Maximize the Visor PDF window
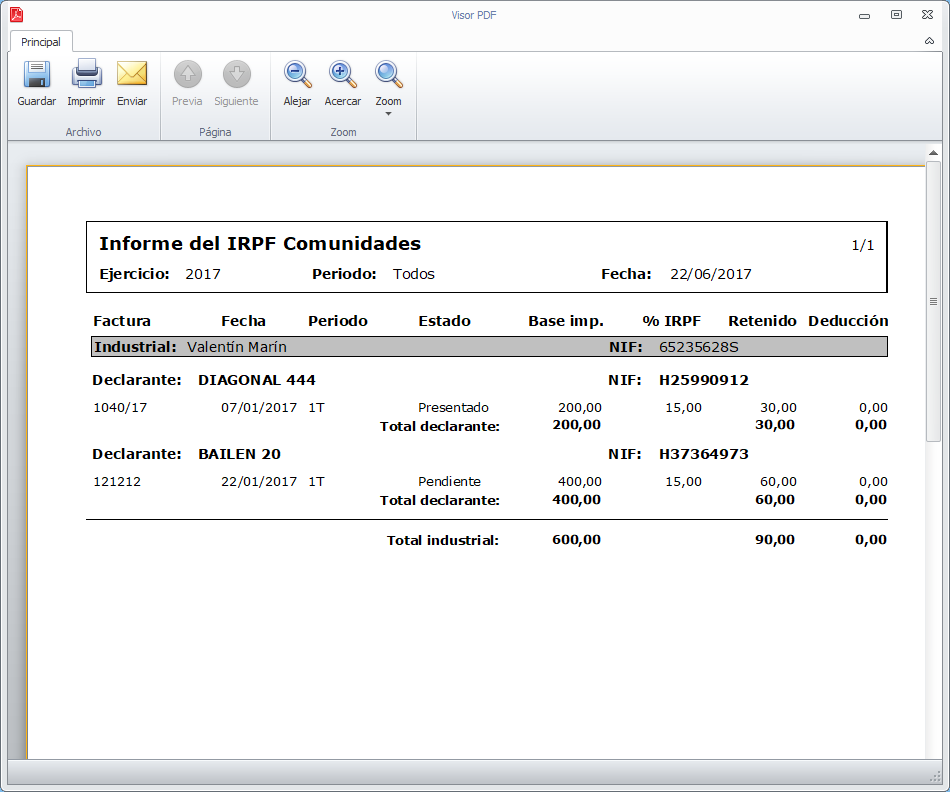The width and height of the screenshot is (950, 792). tap(896, 15)
